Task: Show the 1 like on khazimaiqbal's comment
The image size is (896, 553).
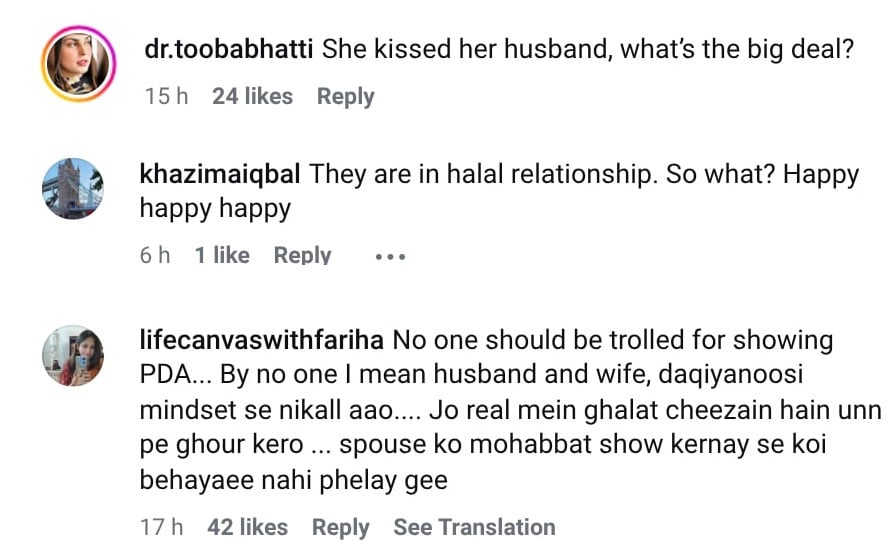Action: [222, 256]
